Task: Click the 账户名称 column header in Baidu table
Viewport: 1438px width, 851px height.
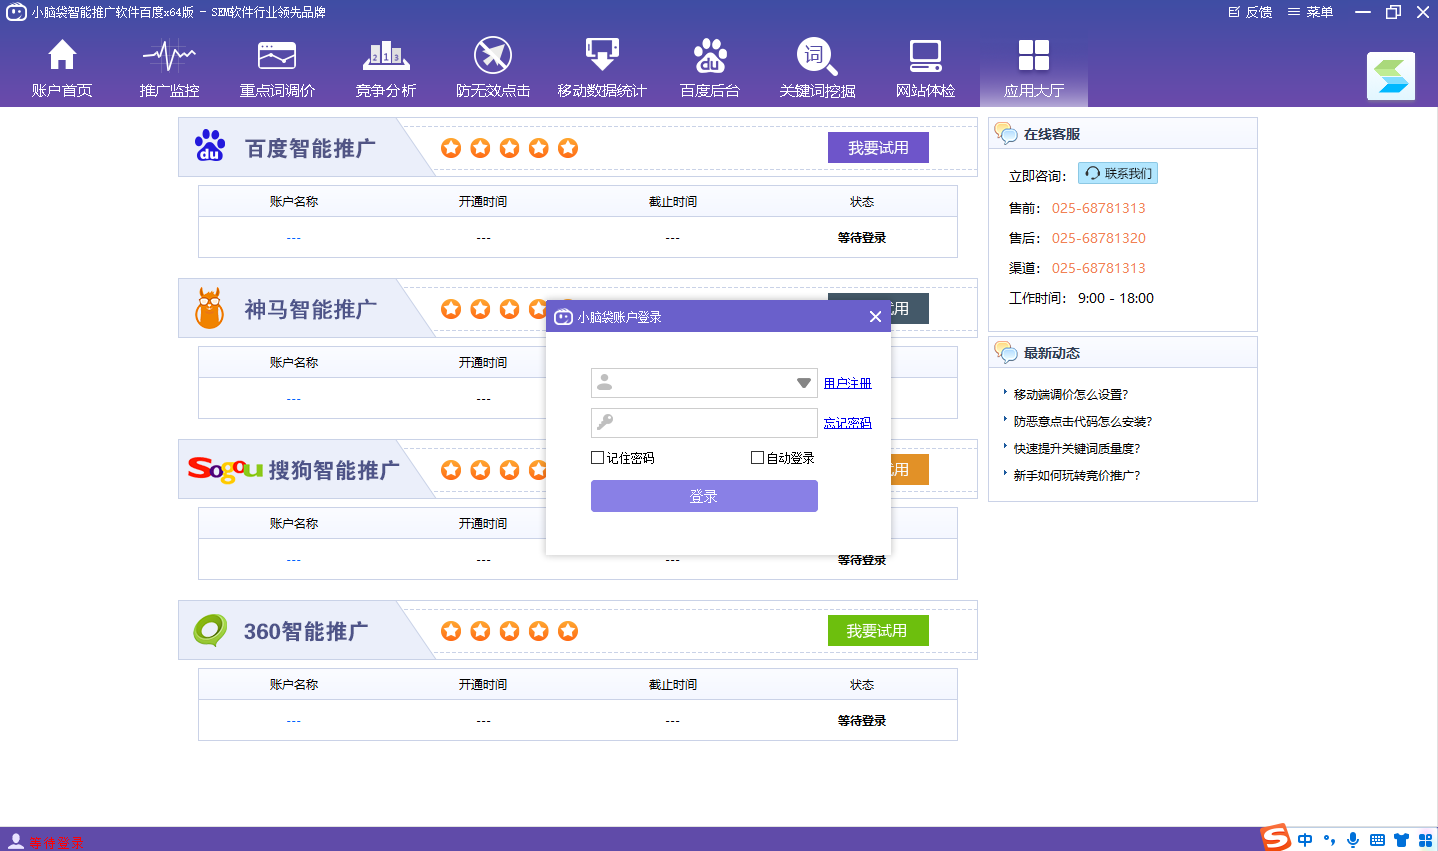Action: point(294,202)
